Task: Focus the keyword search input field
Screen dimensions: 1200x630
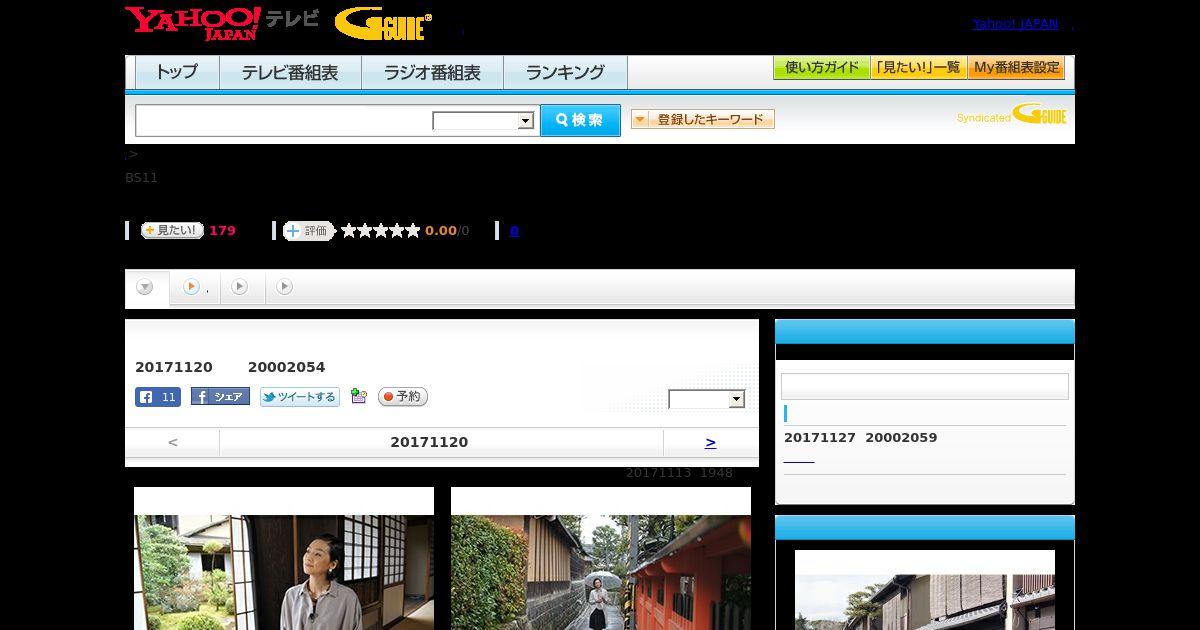Action: point(284,120)
